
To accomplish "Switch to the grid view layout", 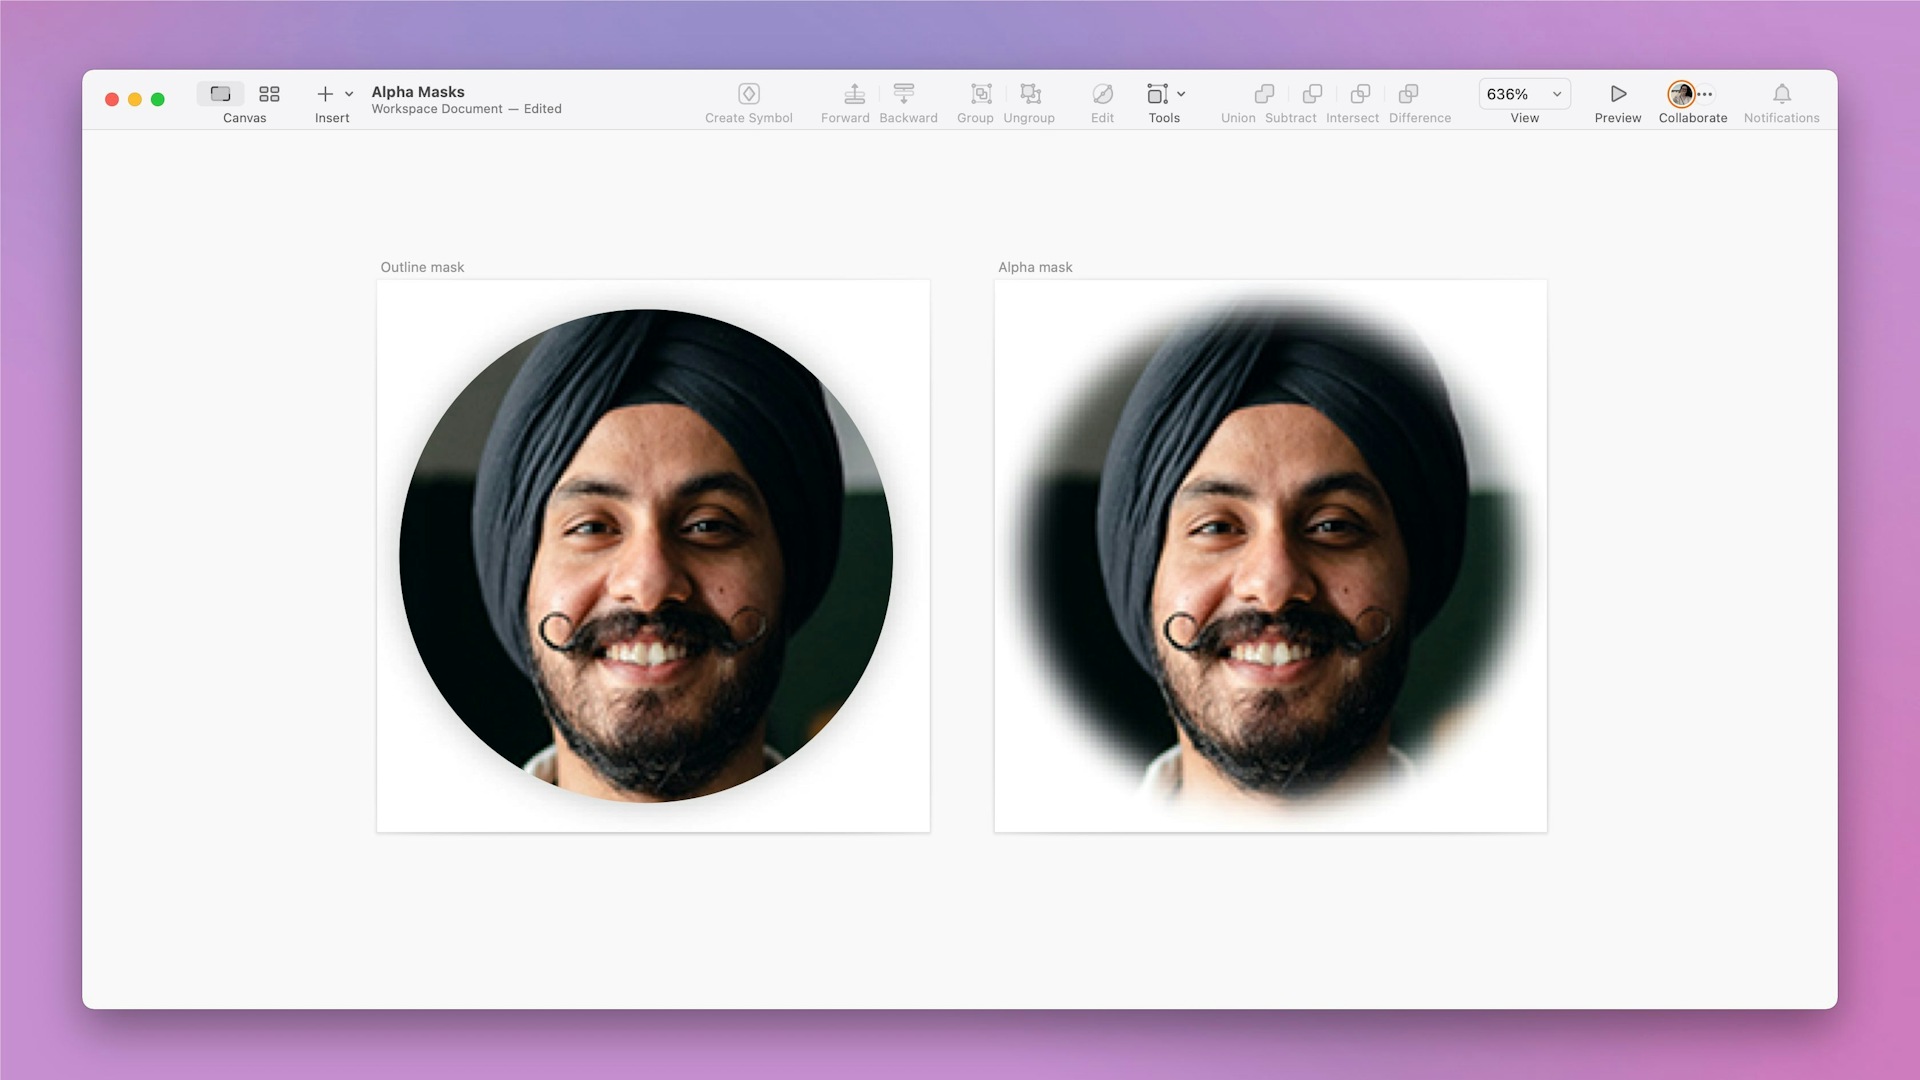I will (x=268, y=94).
